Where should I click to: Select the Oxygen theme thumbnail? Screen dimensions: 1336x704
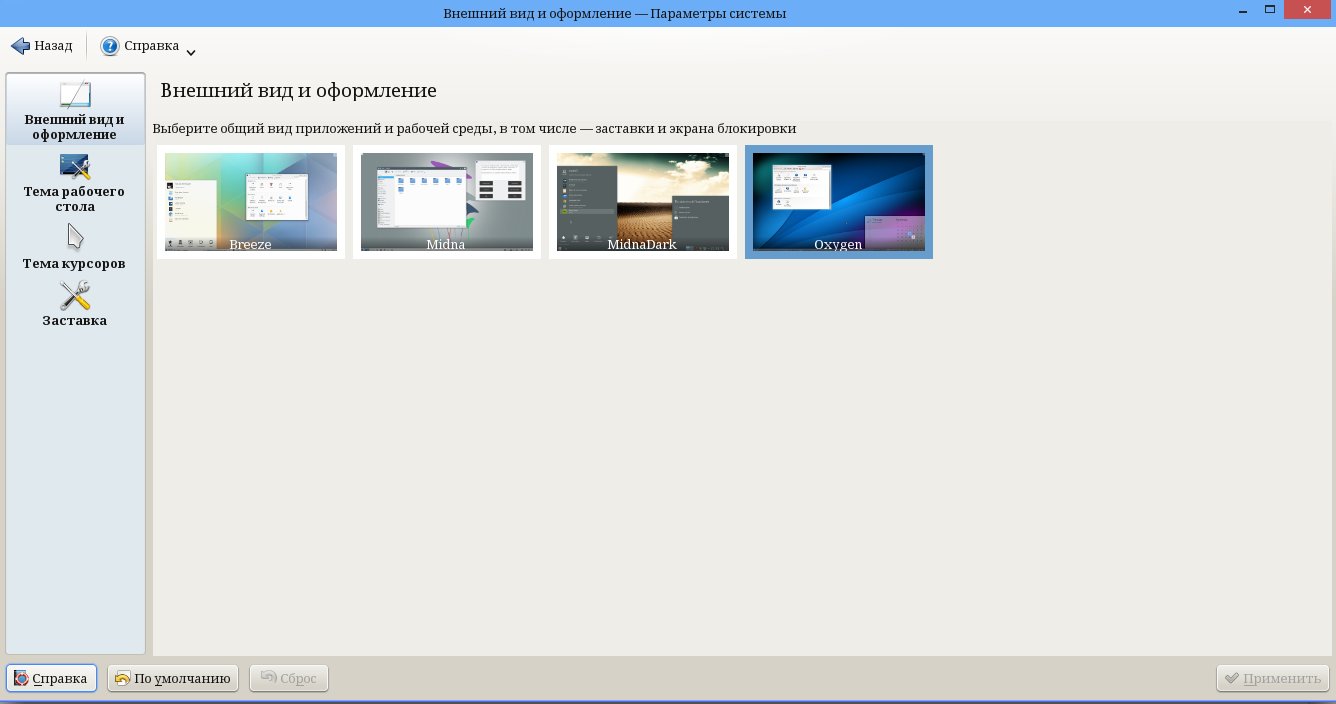839,202
